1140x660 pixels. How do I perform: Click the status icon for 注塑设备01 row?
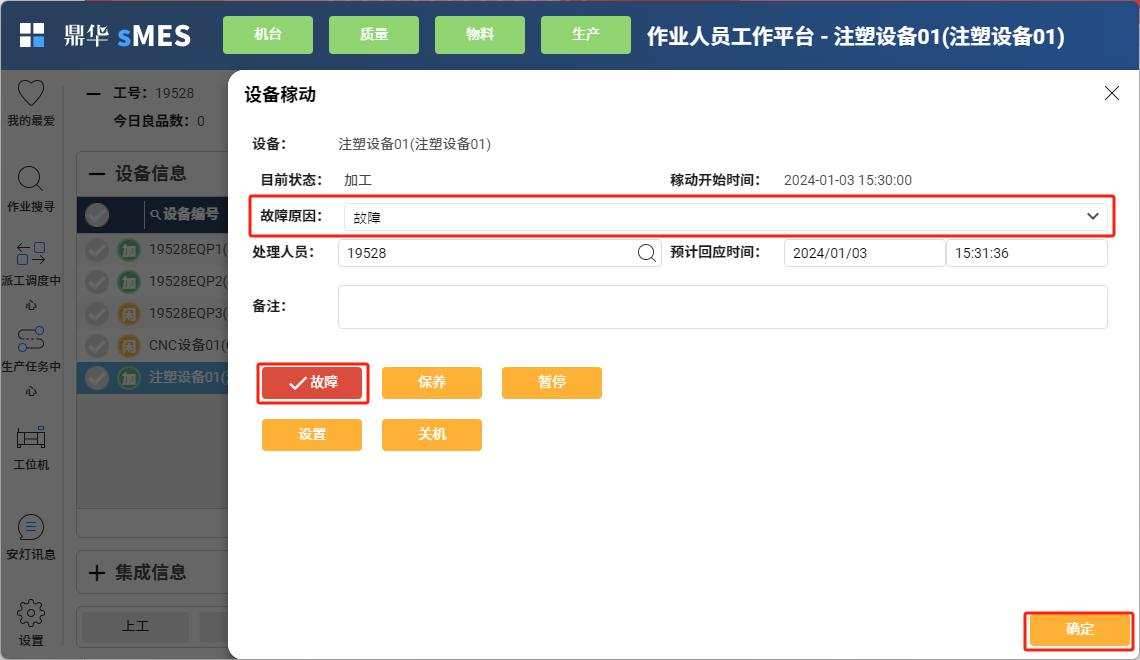[129, 378]
